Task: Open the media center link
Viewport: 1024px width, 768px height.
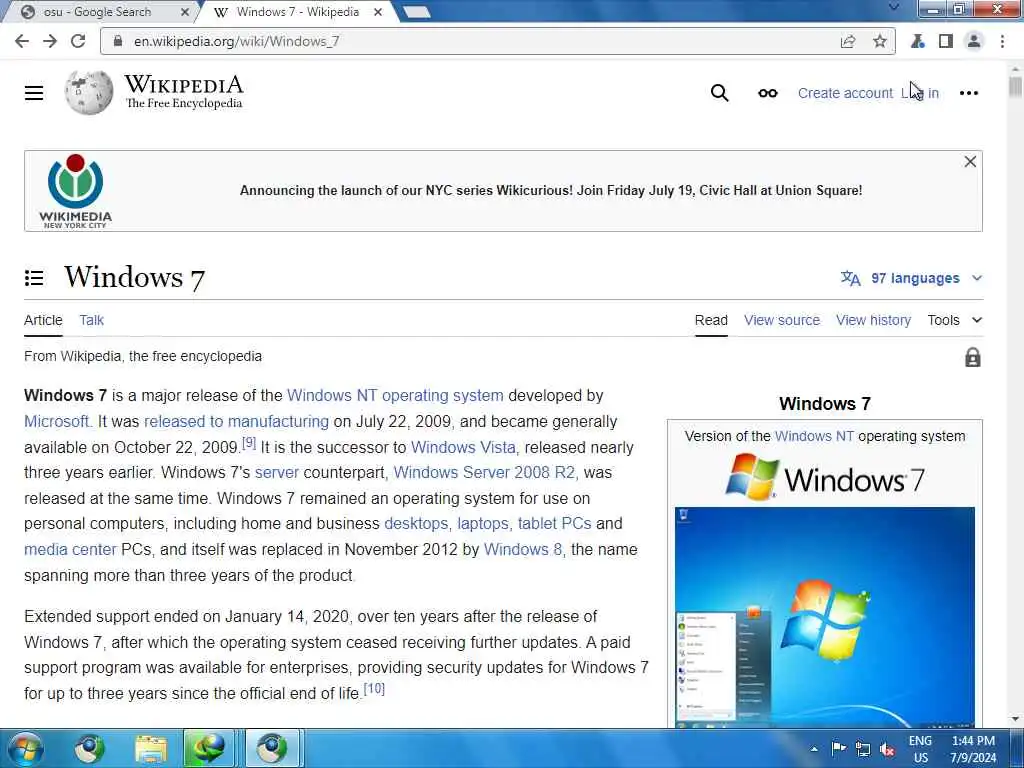Action: [70, 549]
